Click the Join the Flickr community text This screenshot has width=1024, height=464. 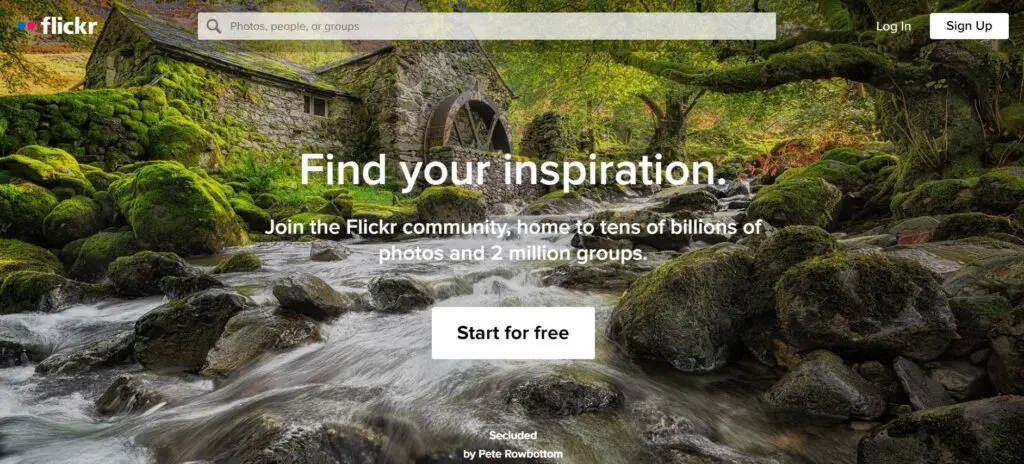(x=513, y=240)
